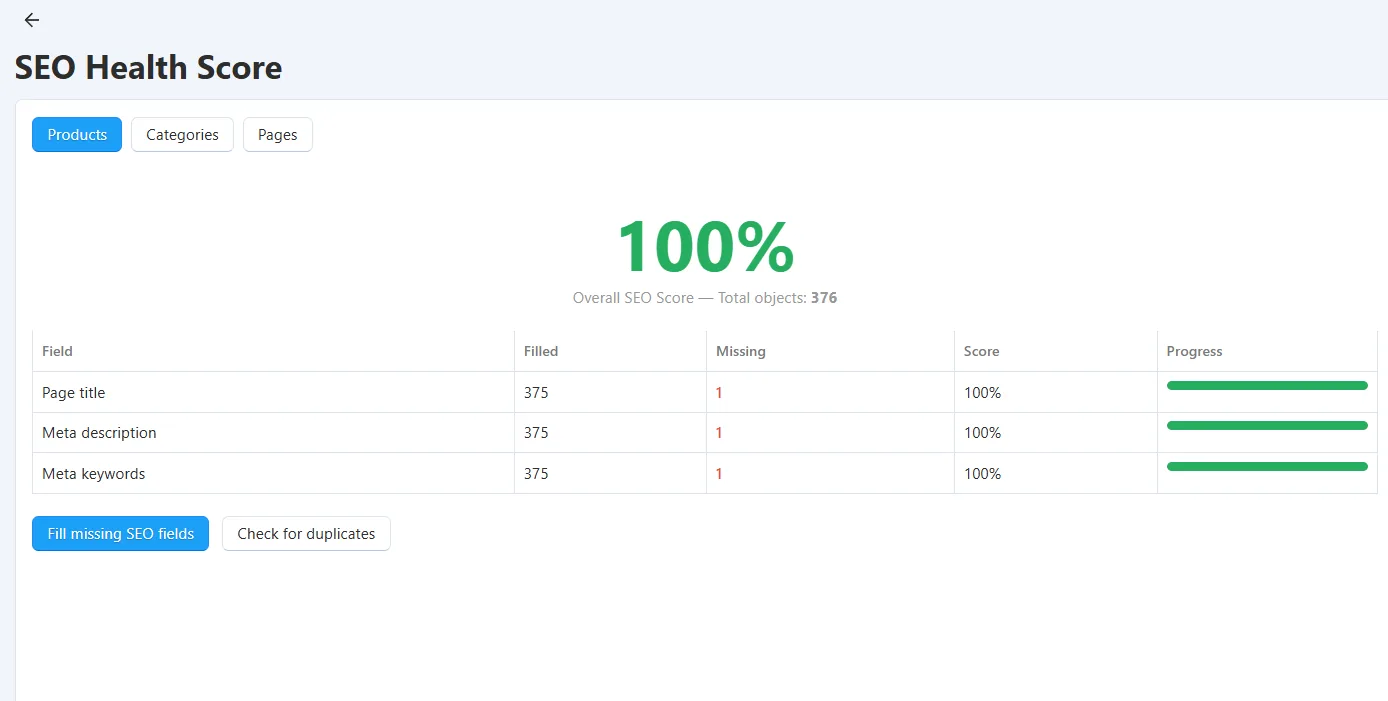Click Missing value 1 in Page title row
Image resolution: width=1388 pixels, height=701 pixels.
[x=719, y=393]
